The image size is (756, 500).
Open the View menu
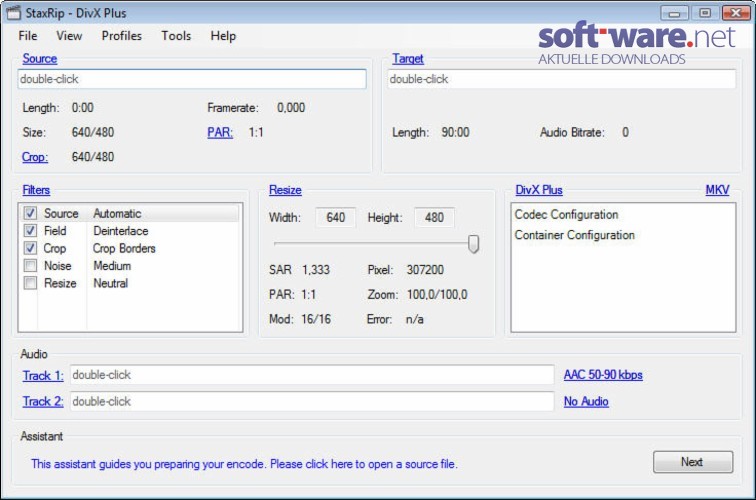point(69,36)
